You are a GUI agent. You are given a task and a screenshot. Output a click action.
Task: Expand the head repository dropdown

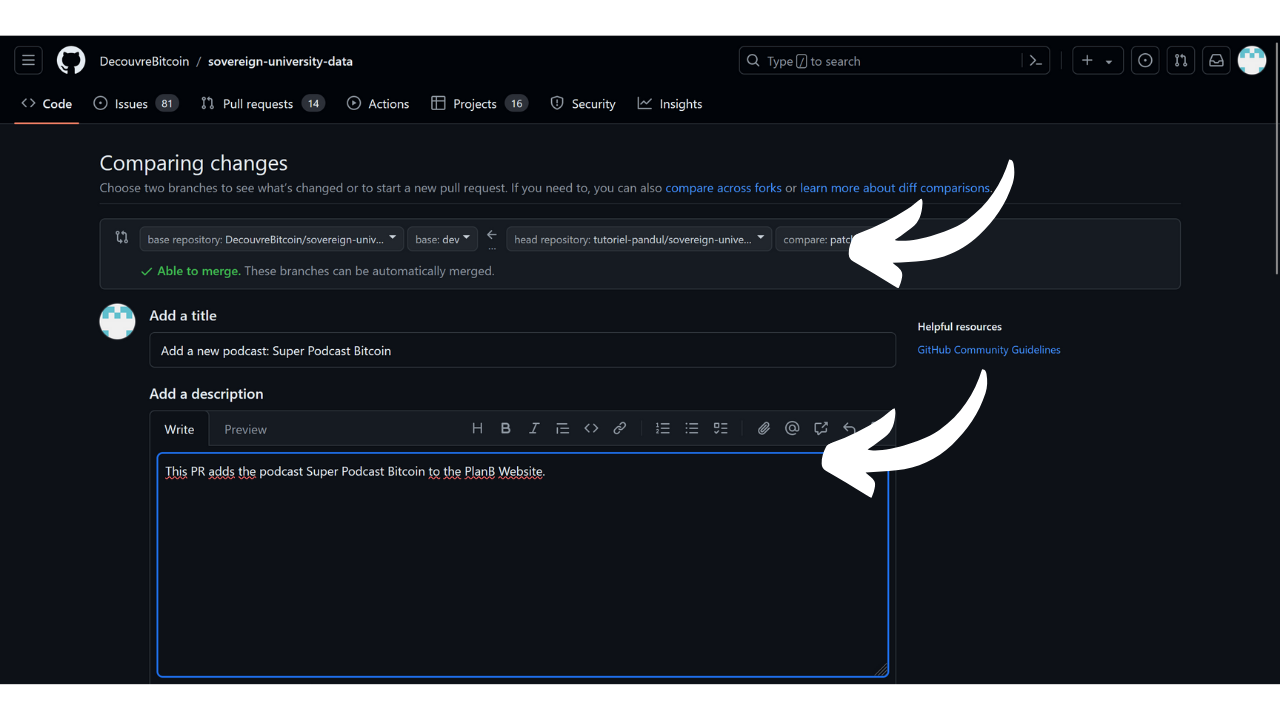(639, 239)
